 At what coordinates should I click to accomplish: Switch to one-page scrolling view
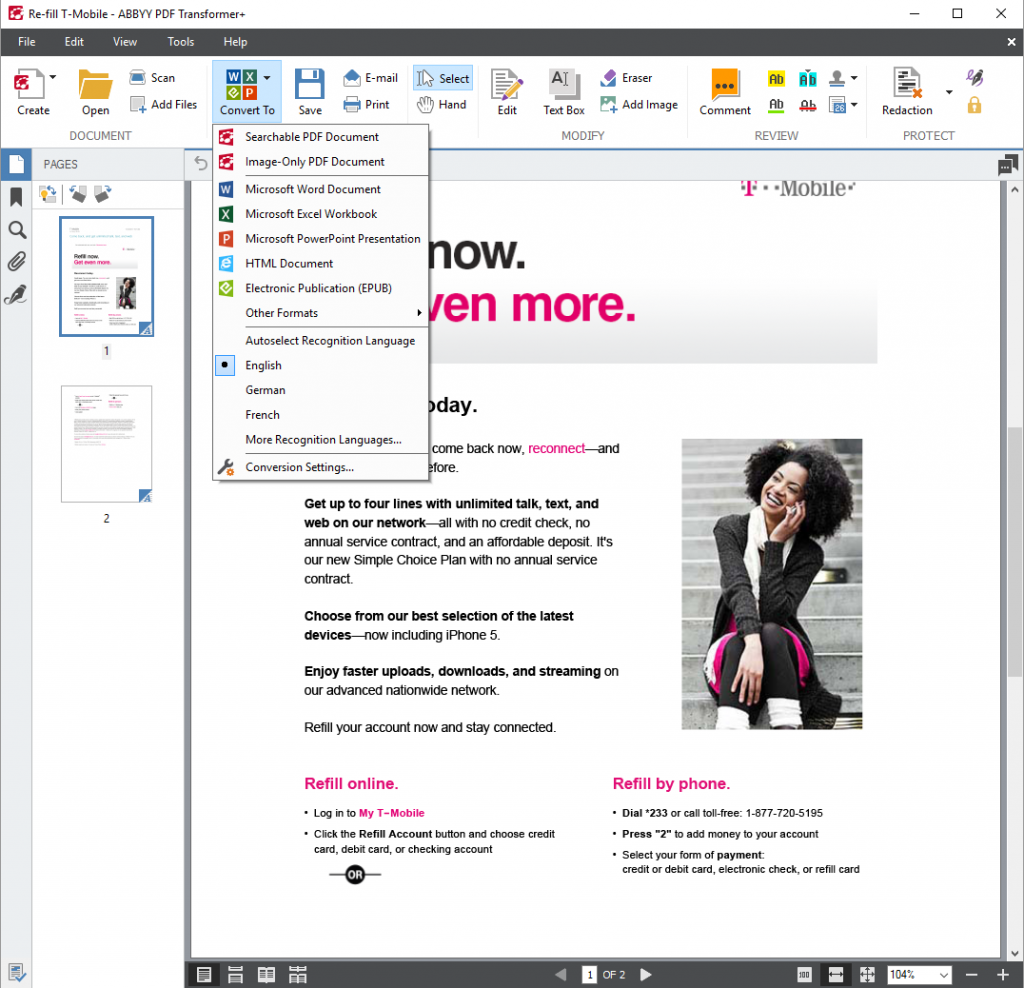pos(235,975)
